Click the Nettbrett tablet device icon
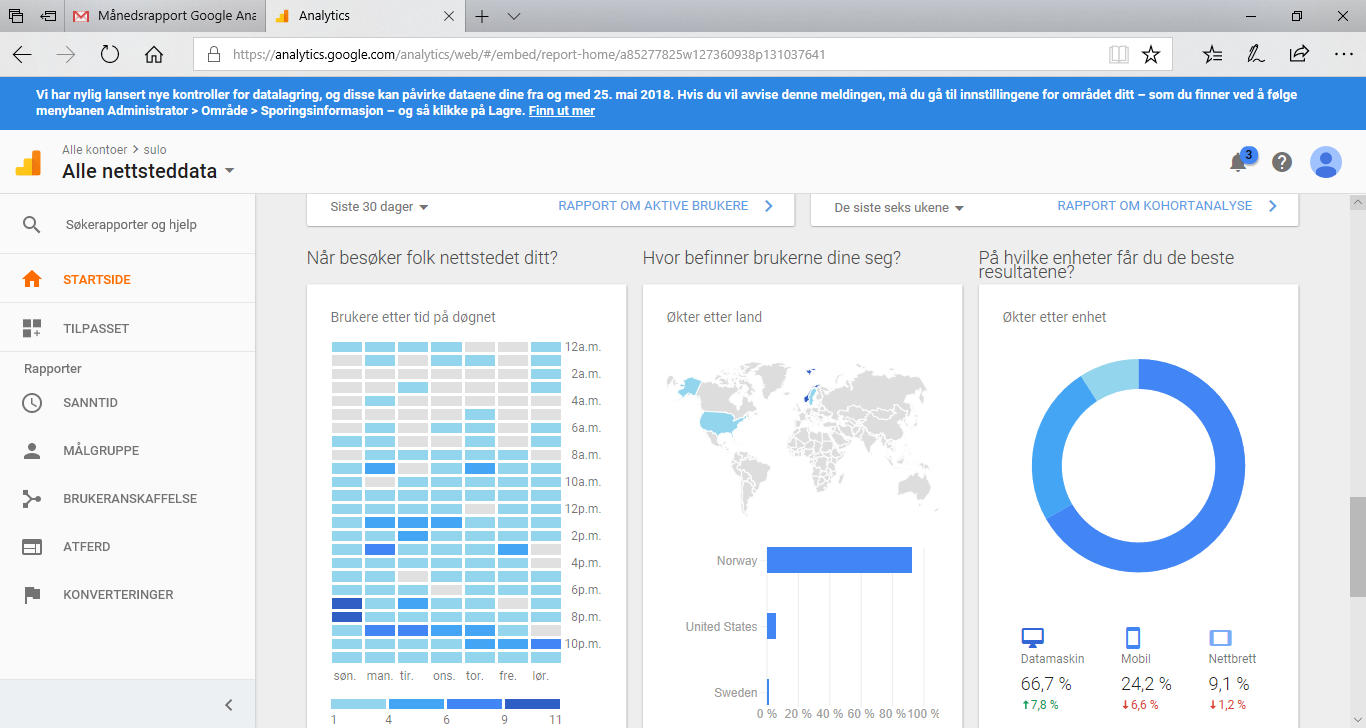This screenshot has height=728, width=1366. (1220, 638)
